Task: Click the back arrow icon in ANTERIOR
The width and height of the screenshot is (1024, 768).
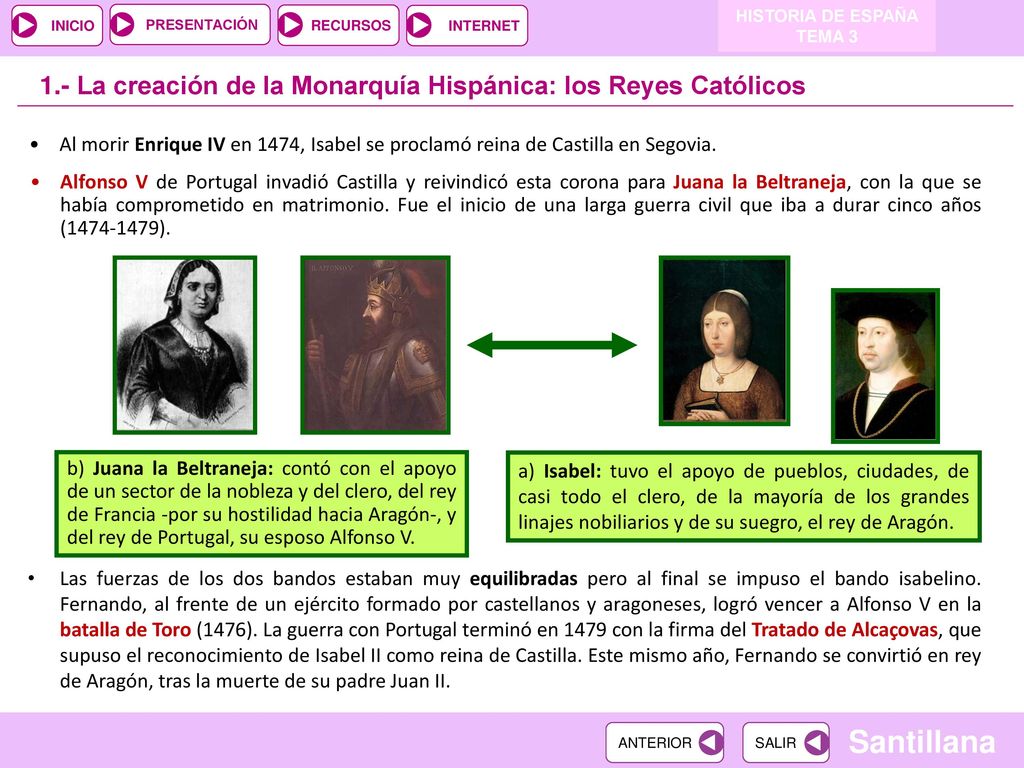Action: (x=711, y=743)
